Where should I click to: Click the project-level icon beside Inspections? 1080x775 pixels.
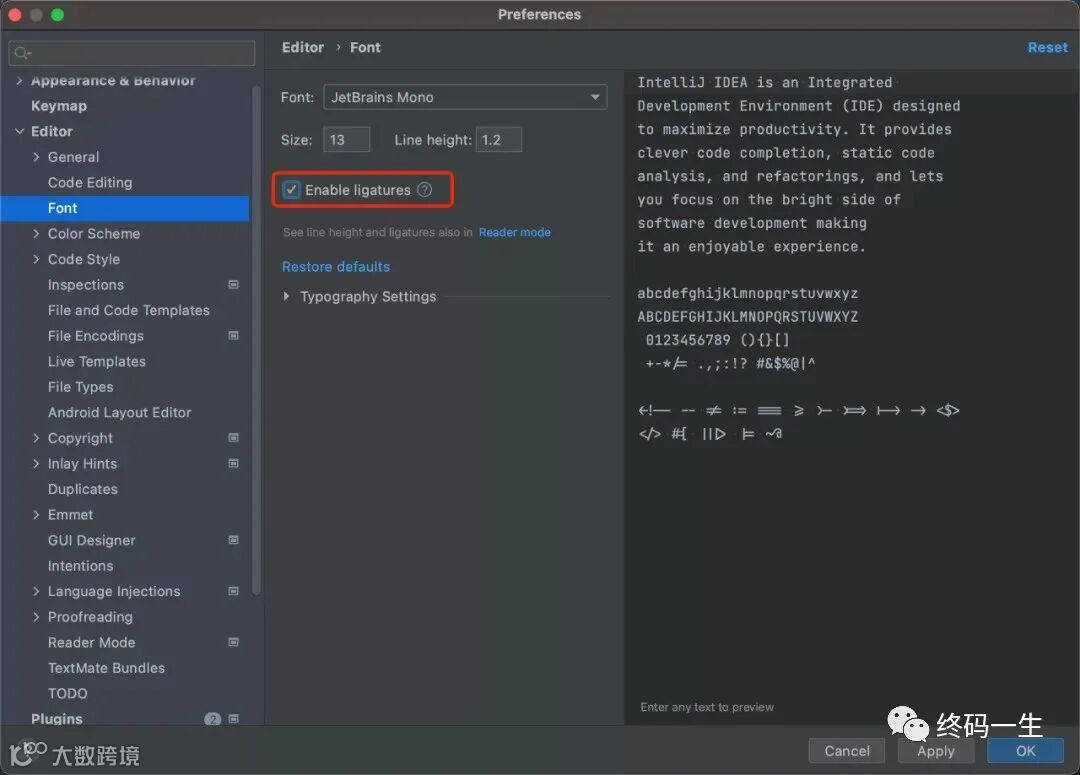[x=233, y=285]
